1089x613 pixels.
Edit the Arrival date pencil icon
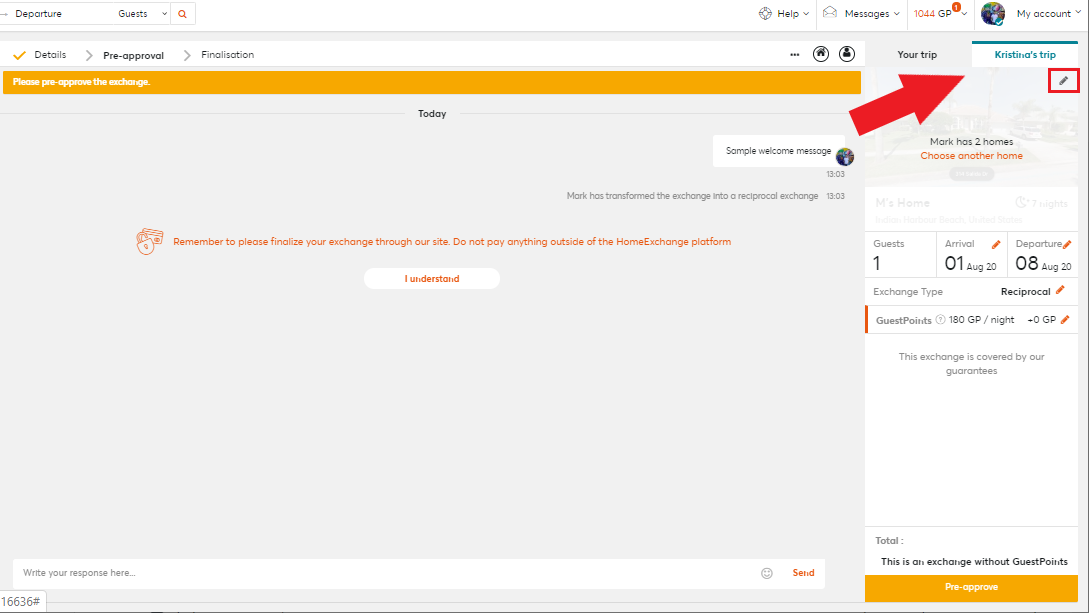coord(996,244)
